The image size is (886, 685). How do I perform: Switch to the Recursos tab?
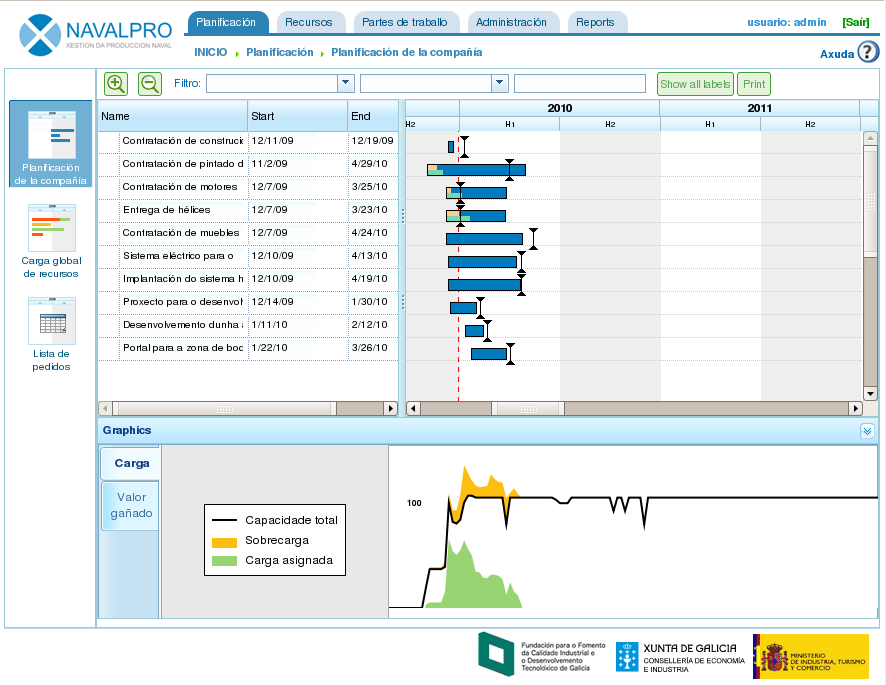(308, 22)
